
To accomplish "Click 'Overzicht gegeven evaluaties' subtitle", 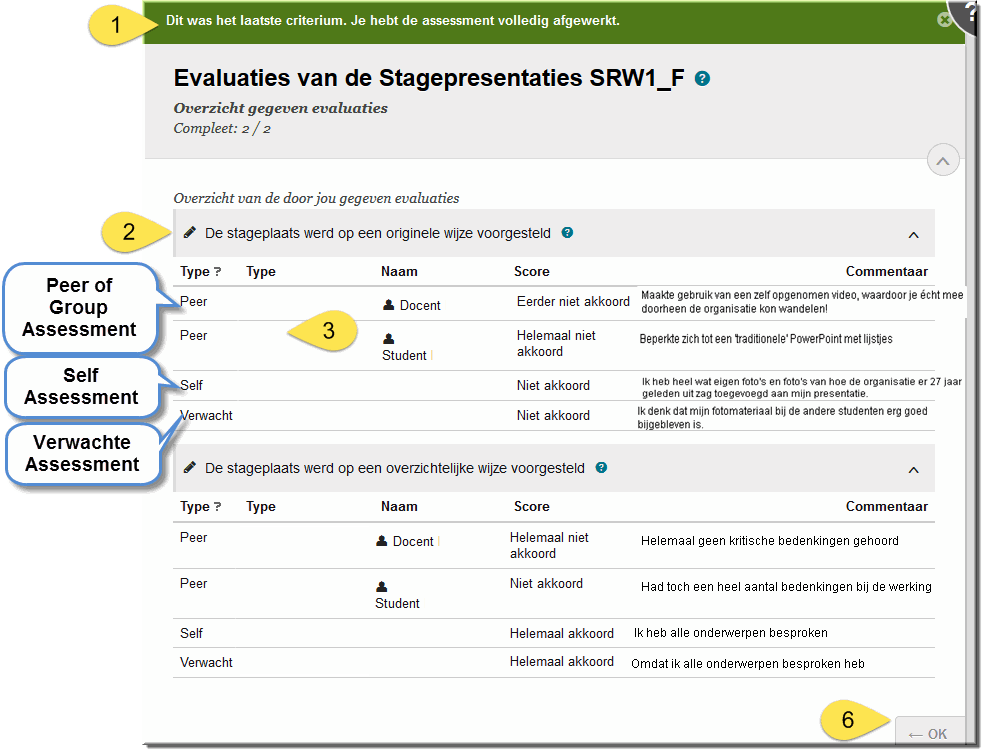I will tap(281, 108).
